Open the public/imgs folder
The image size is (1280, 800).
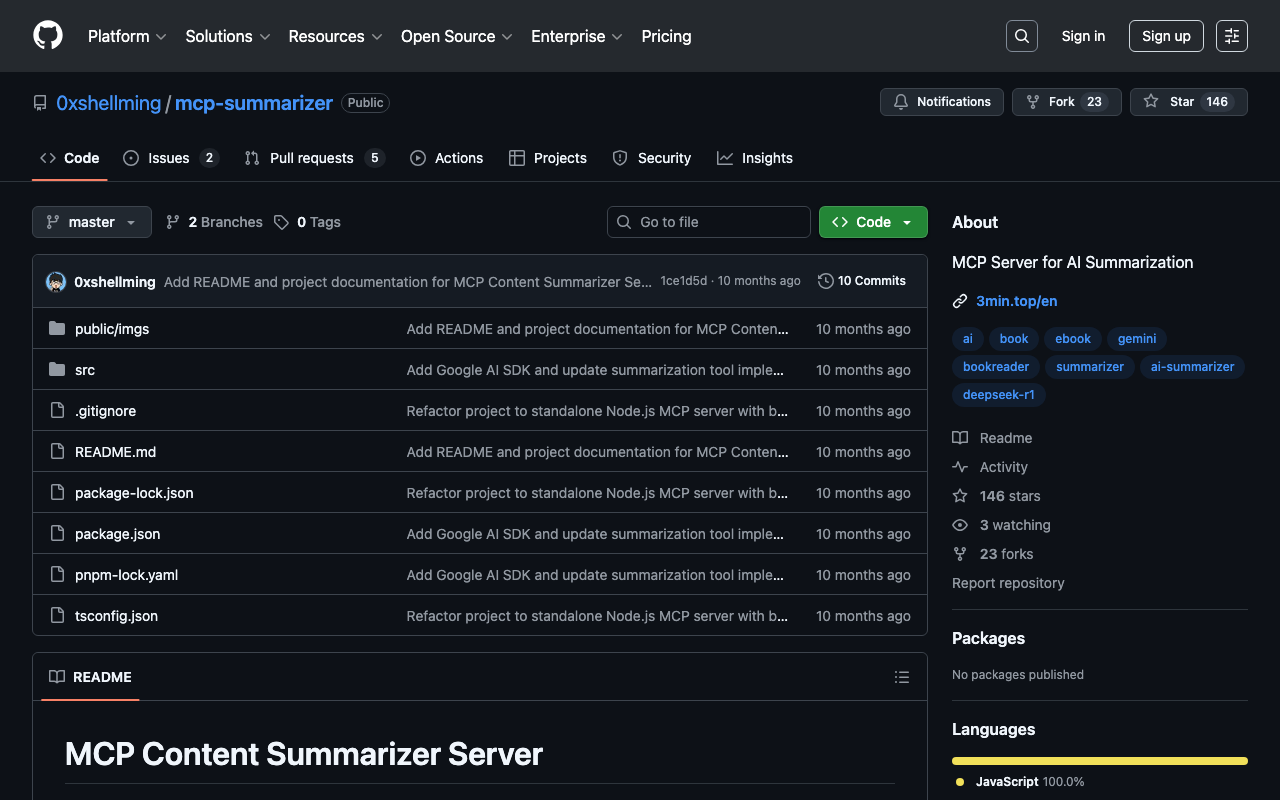point(112,329)
